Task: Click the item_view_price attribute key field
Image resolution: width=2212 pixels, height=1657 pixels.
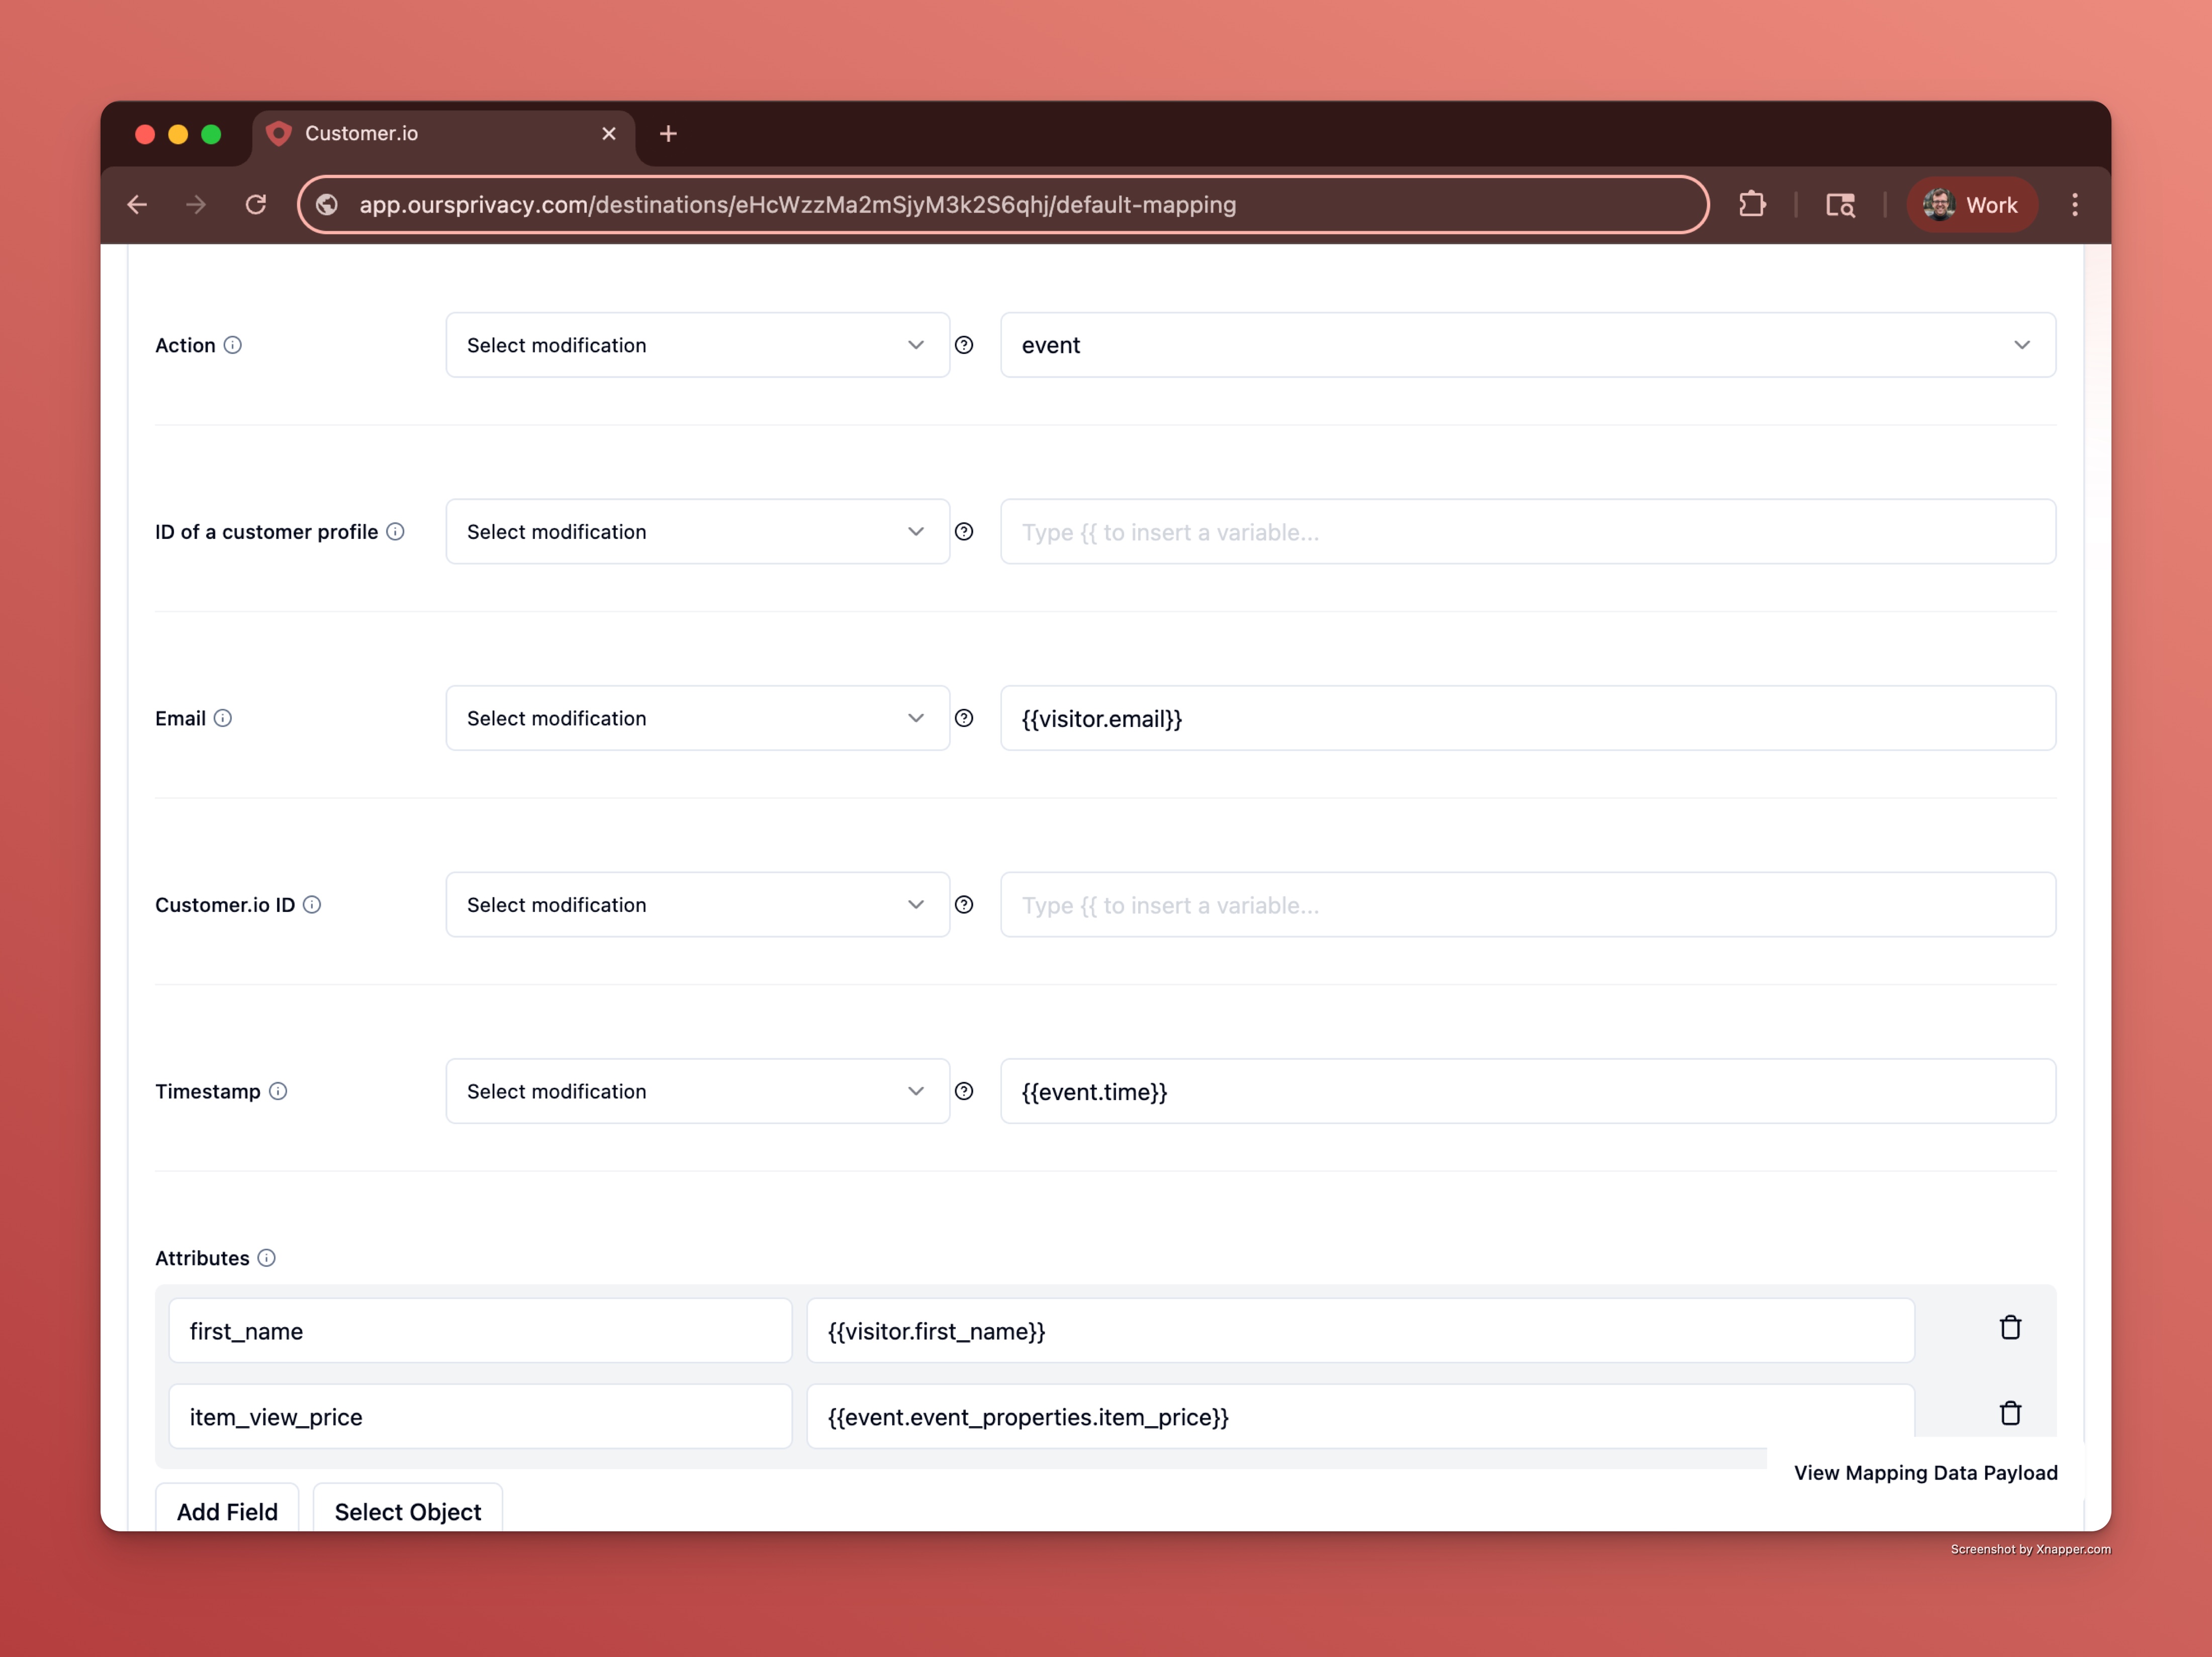Action: tap(480, 1417)
